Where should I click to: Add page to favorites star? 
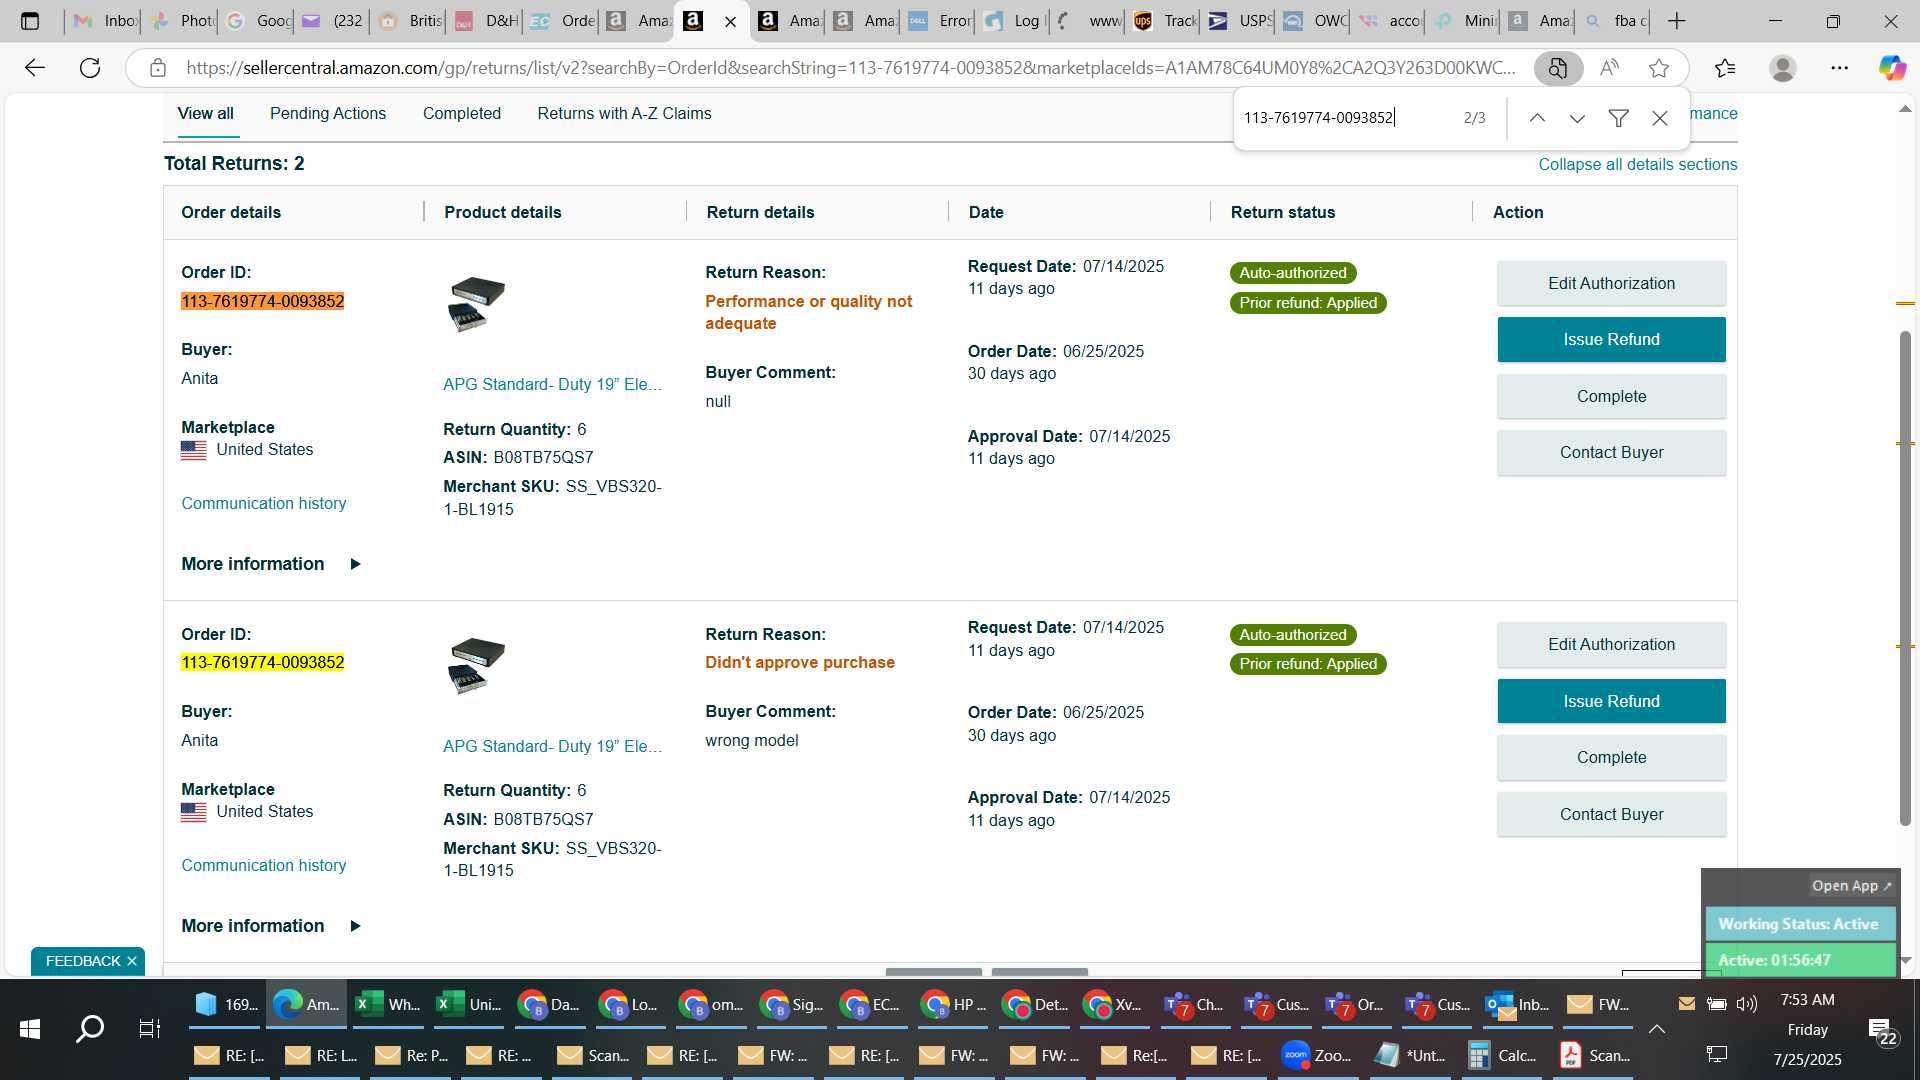pos(1659,68)
